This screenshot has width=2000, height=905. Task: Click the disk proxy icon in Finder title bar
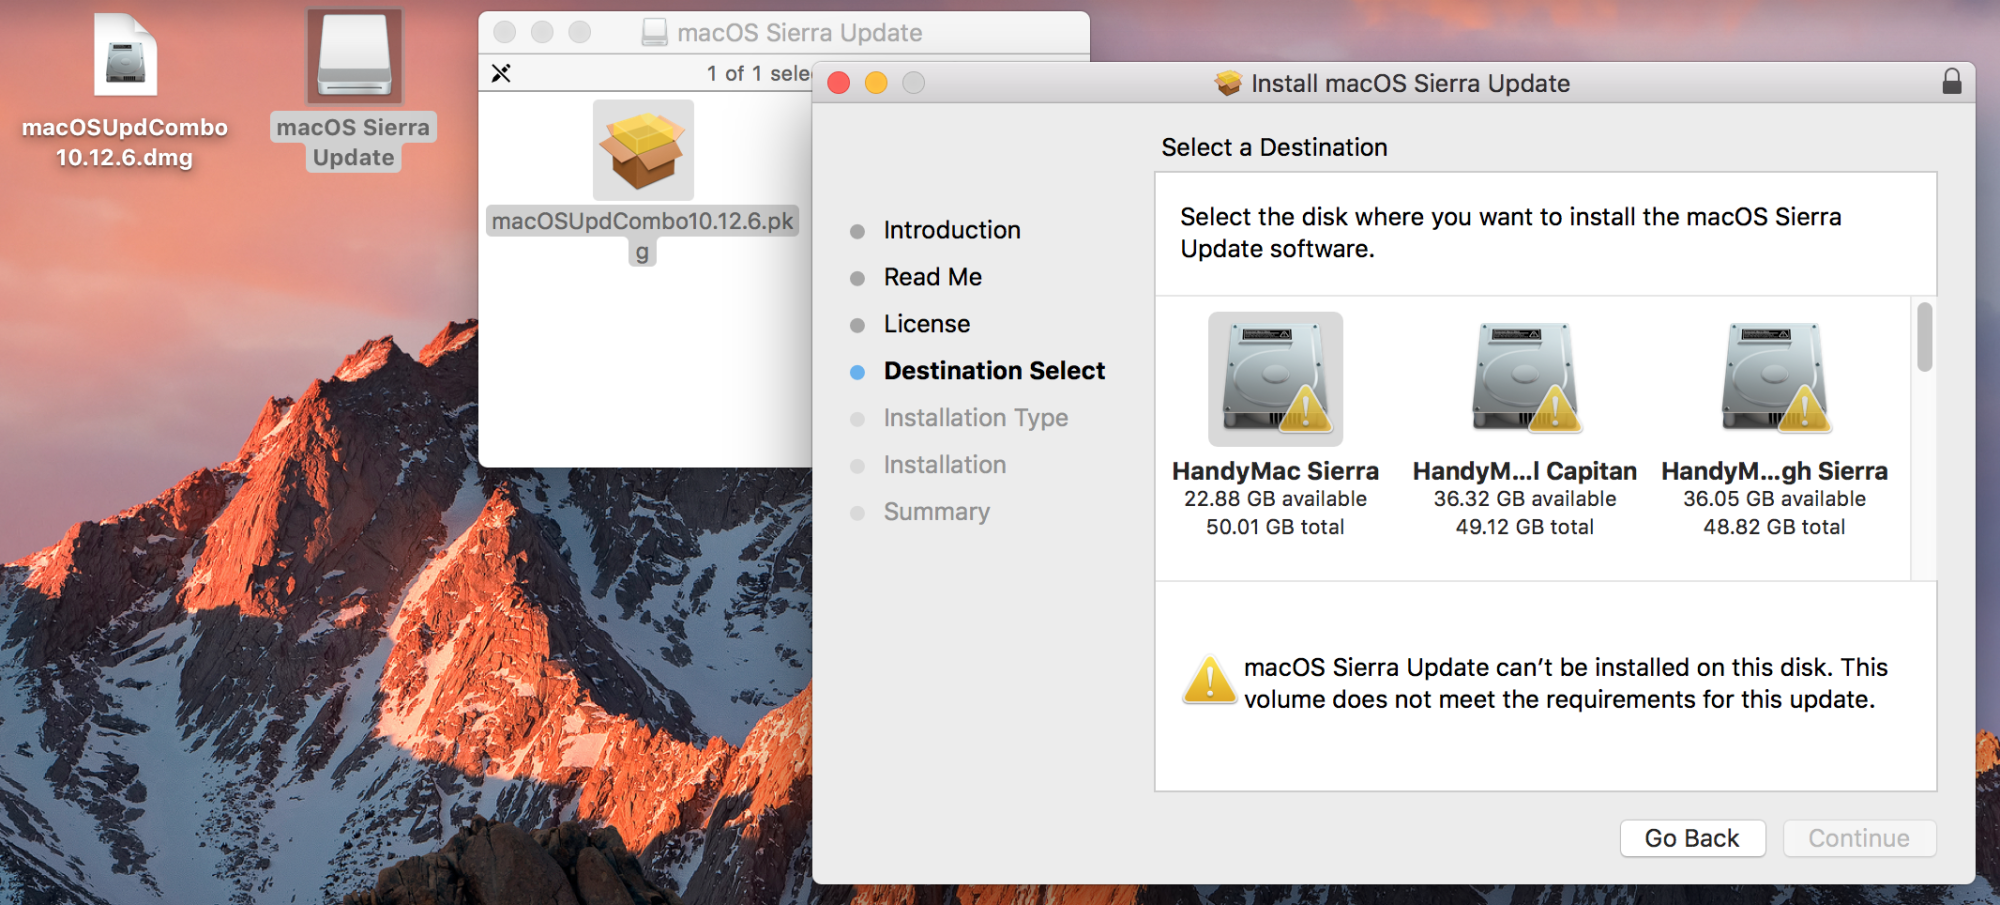654,33
